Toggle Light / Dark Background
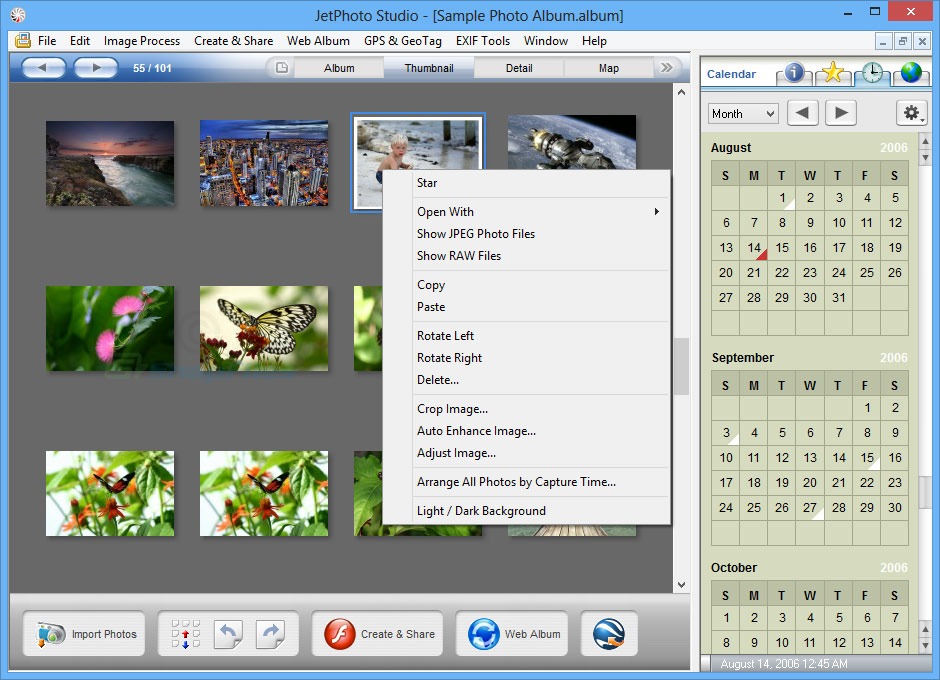Viewport: 940px width, 680px height. (482, 510)
